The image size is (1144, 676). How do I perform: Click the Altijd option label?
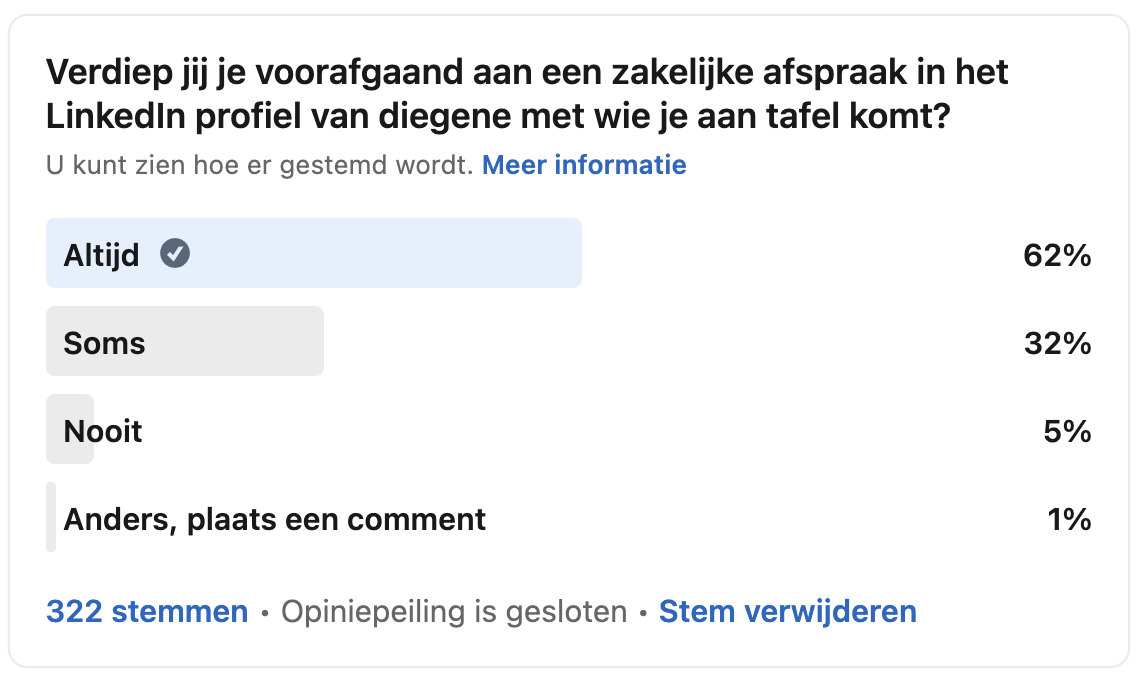coord(101,255)
